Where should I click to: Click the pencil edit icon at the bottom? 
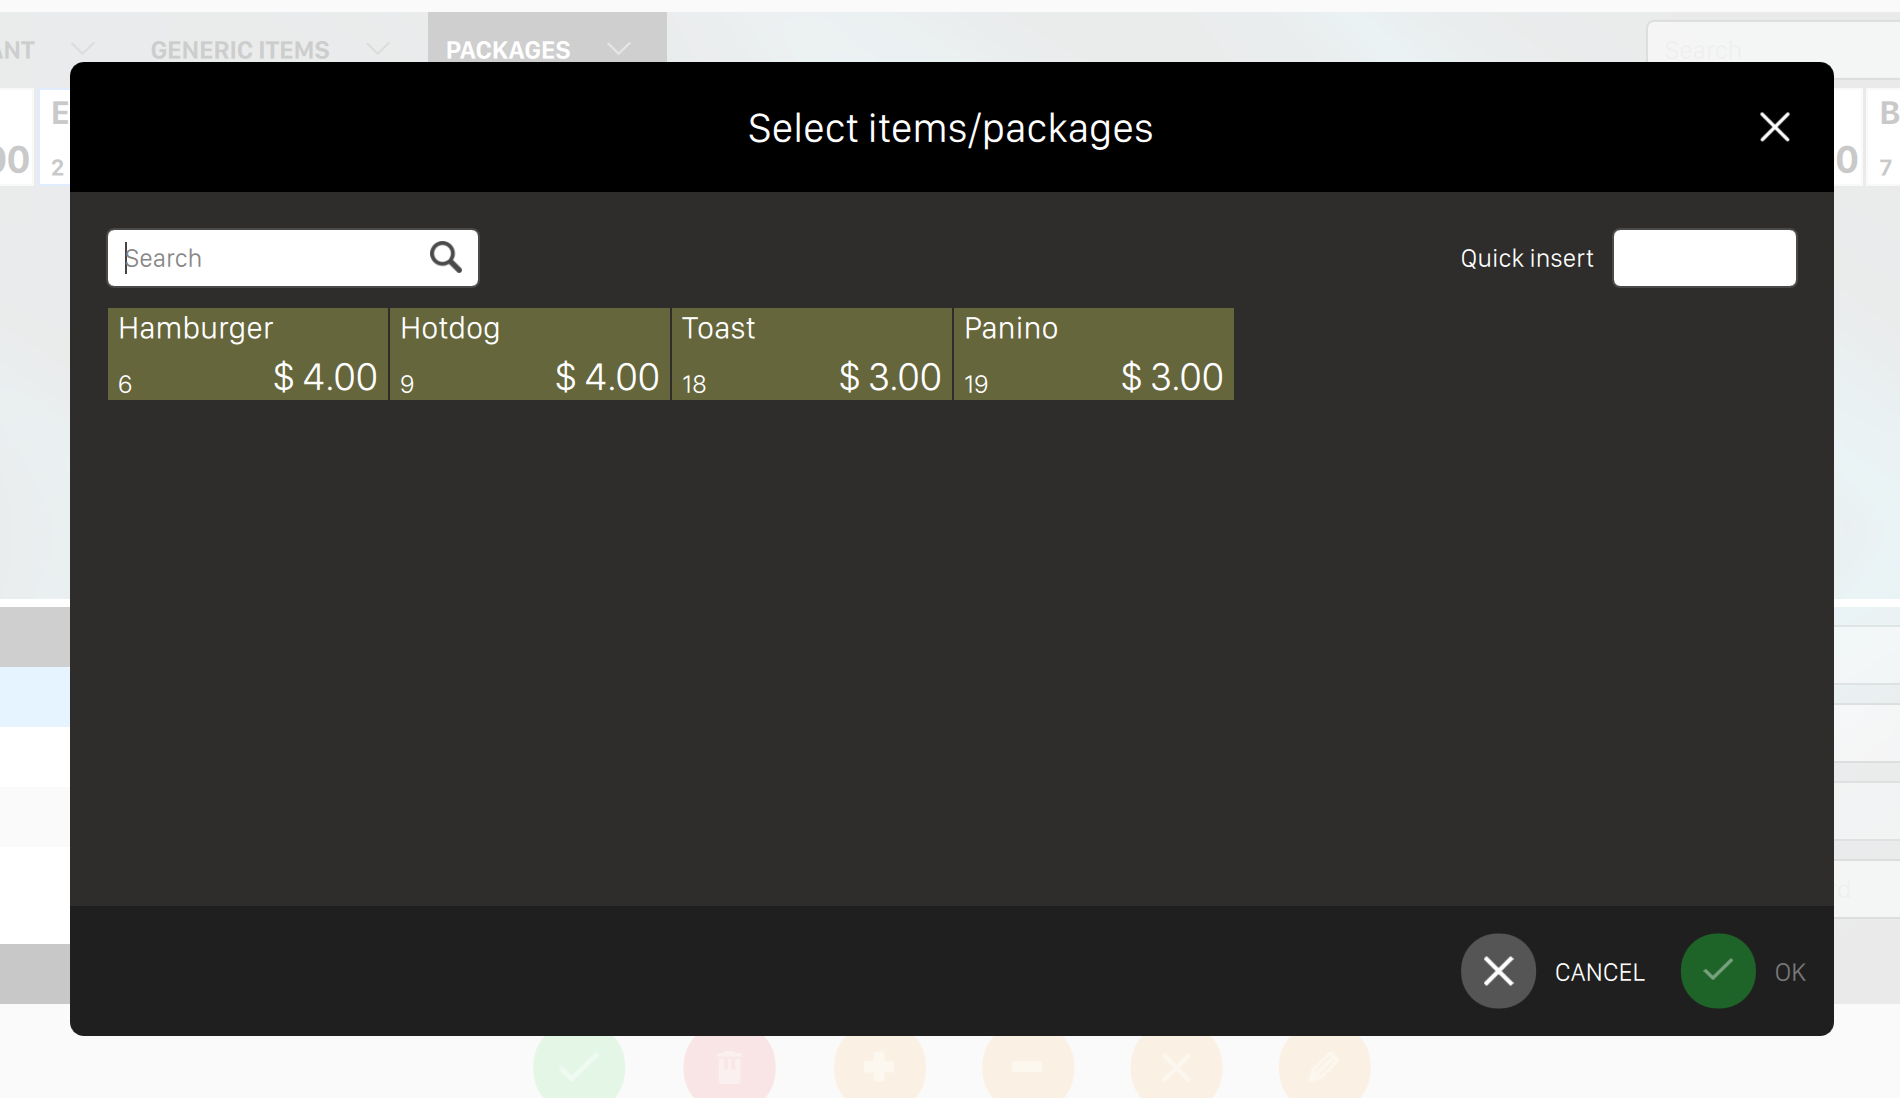(x=1324, y=1066)
